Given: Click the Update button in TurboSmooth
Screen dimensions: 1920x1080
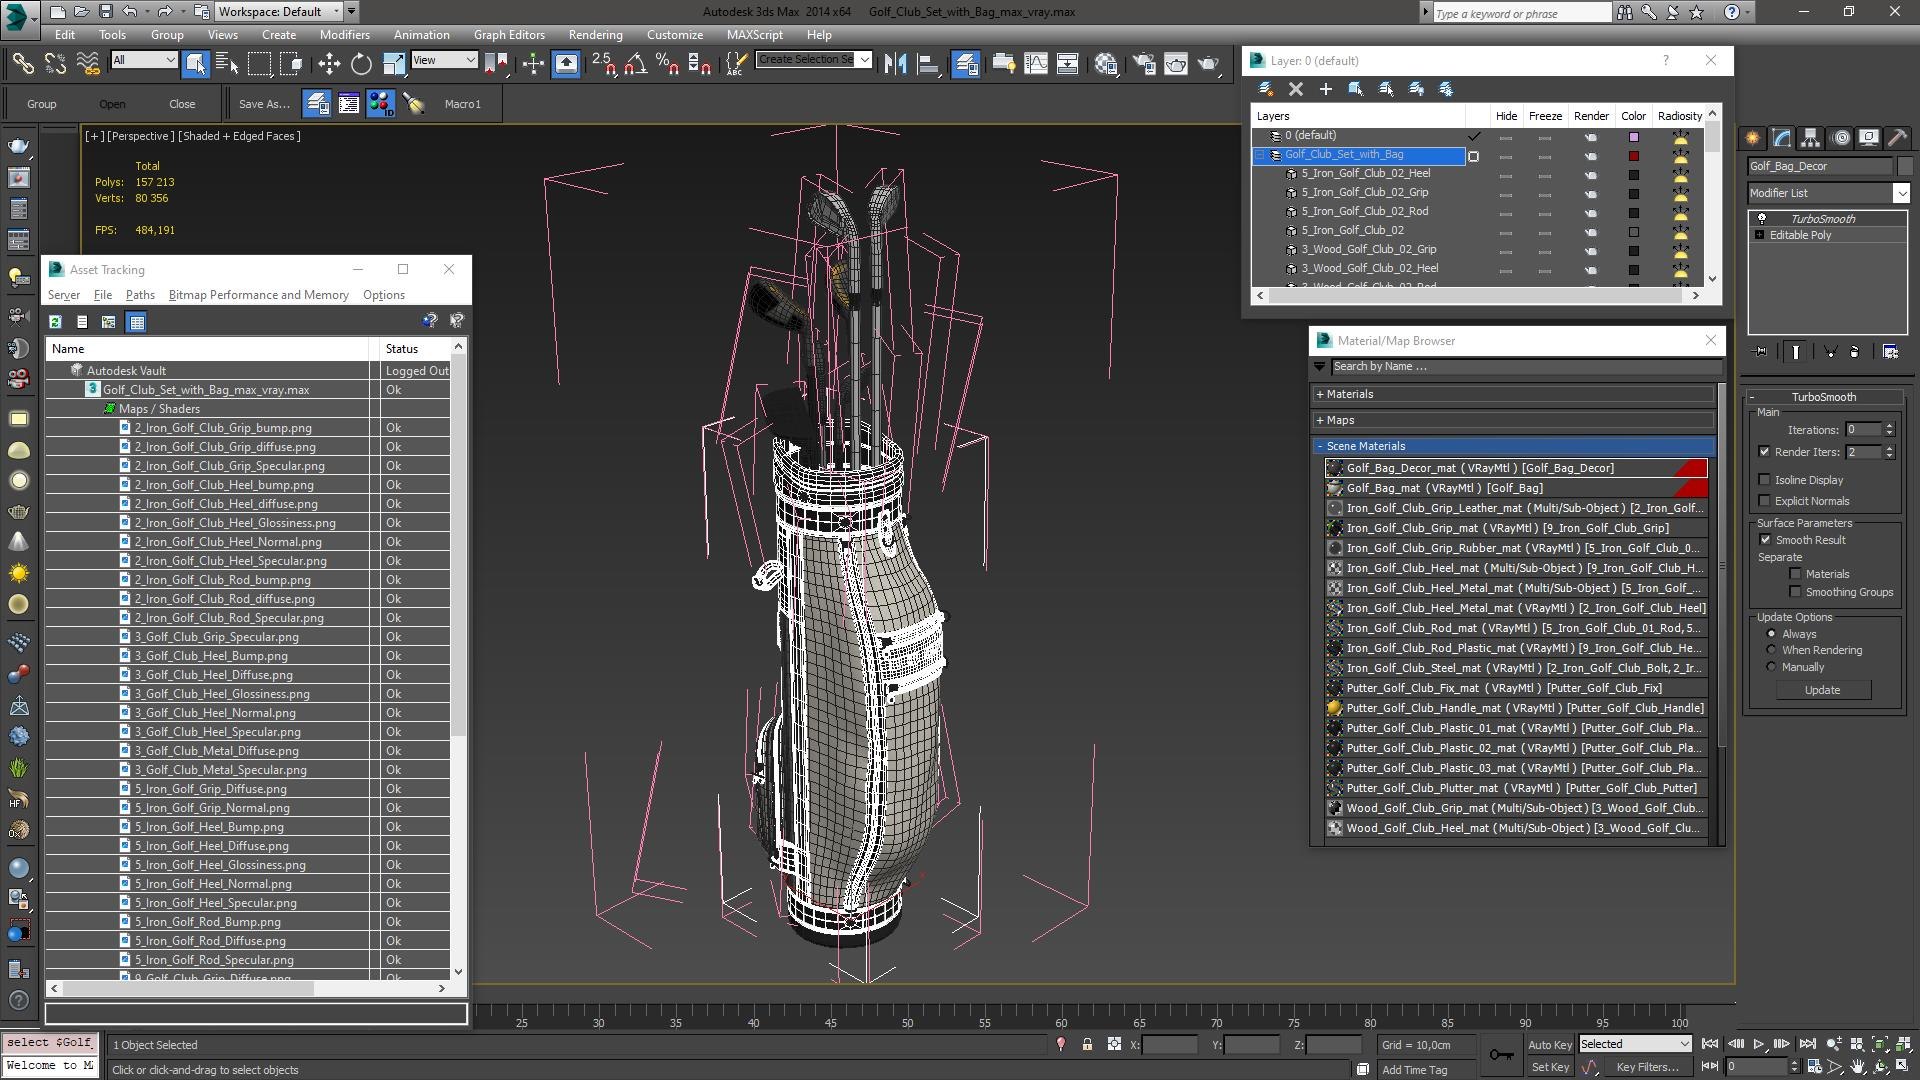Looking at the screenshot, I should click(1822, 690).
